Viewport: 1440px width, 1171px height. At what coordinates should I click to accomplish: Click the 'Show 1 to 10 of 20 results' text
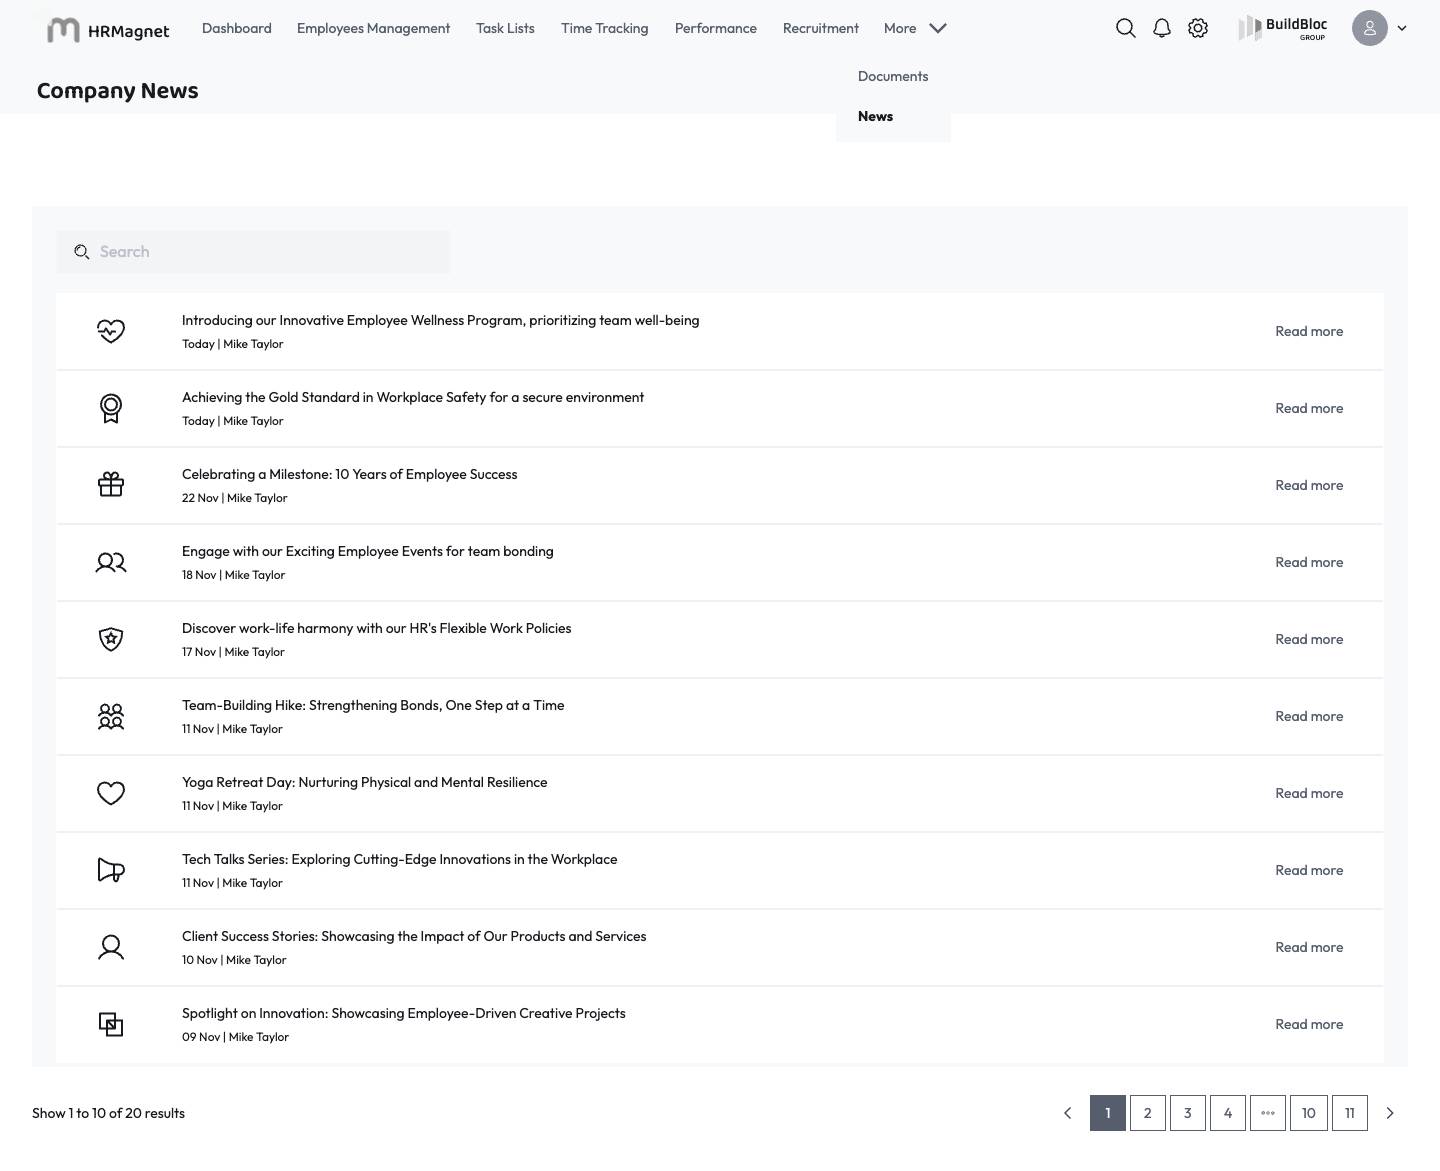109,1113
